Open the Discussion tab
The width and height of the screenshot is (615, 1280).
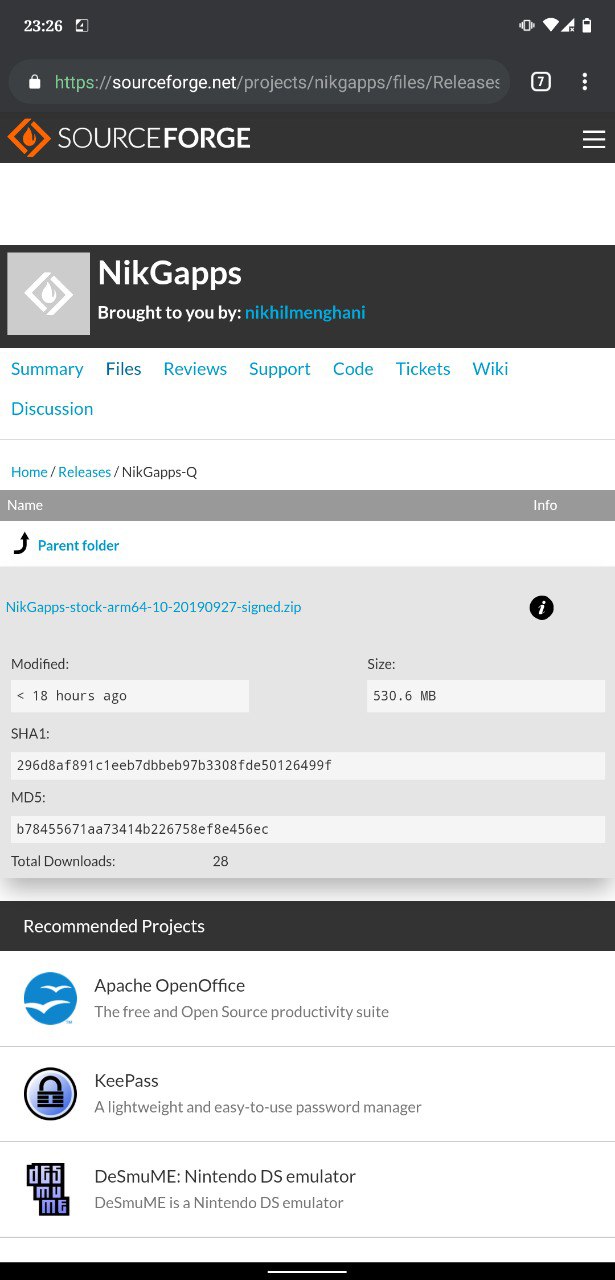click(52, 409)
